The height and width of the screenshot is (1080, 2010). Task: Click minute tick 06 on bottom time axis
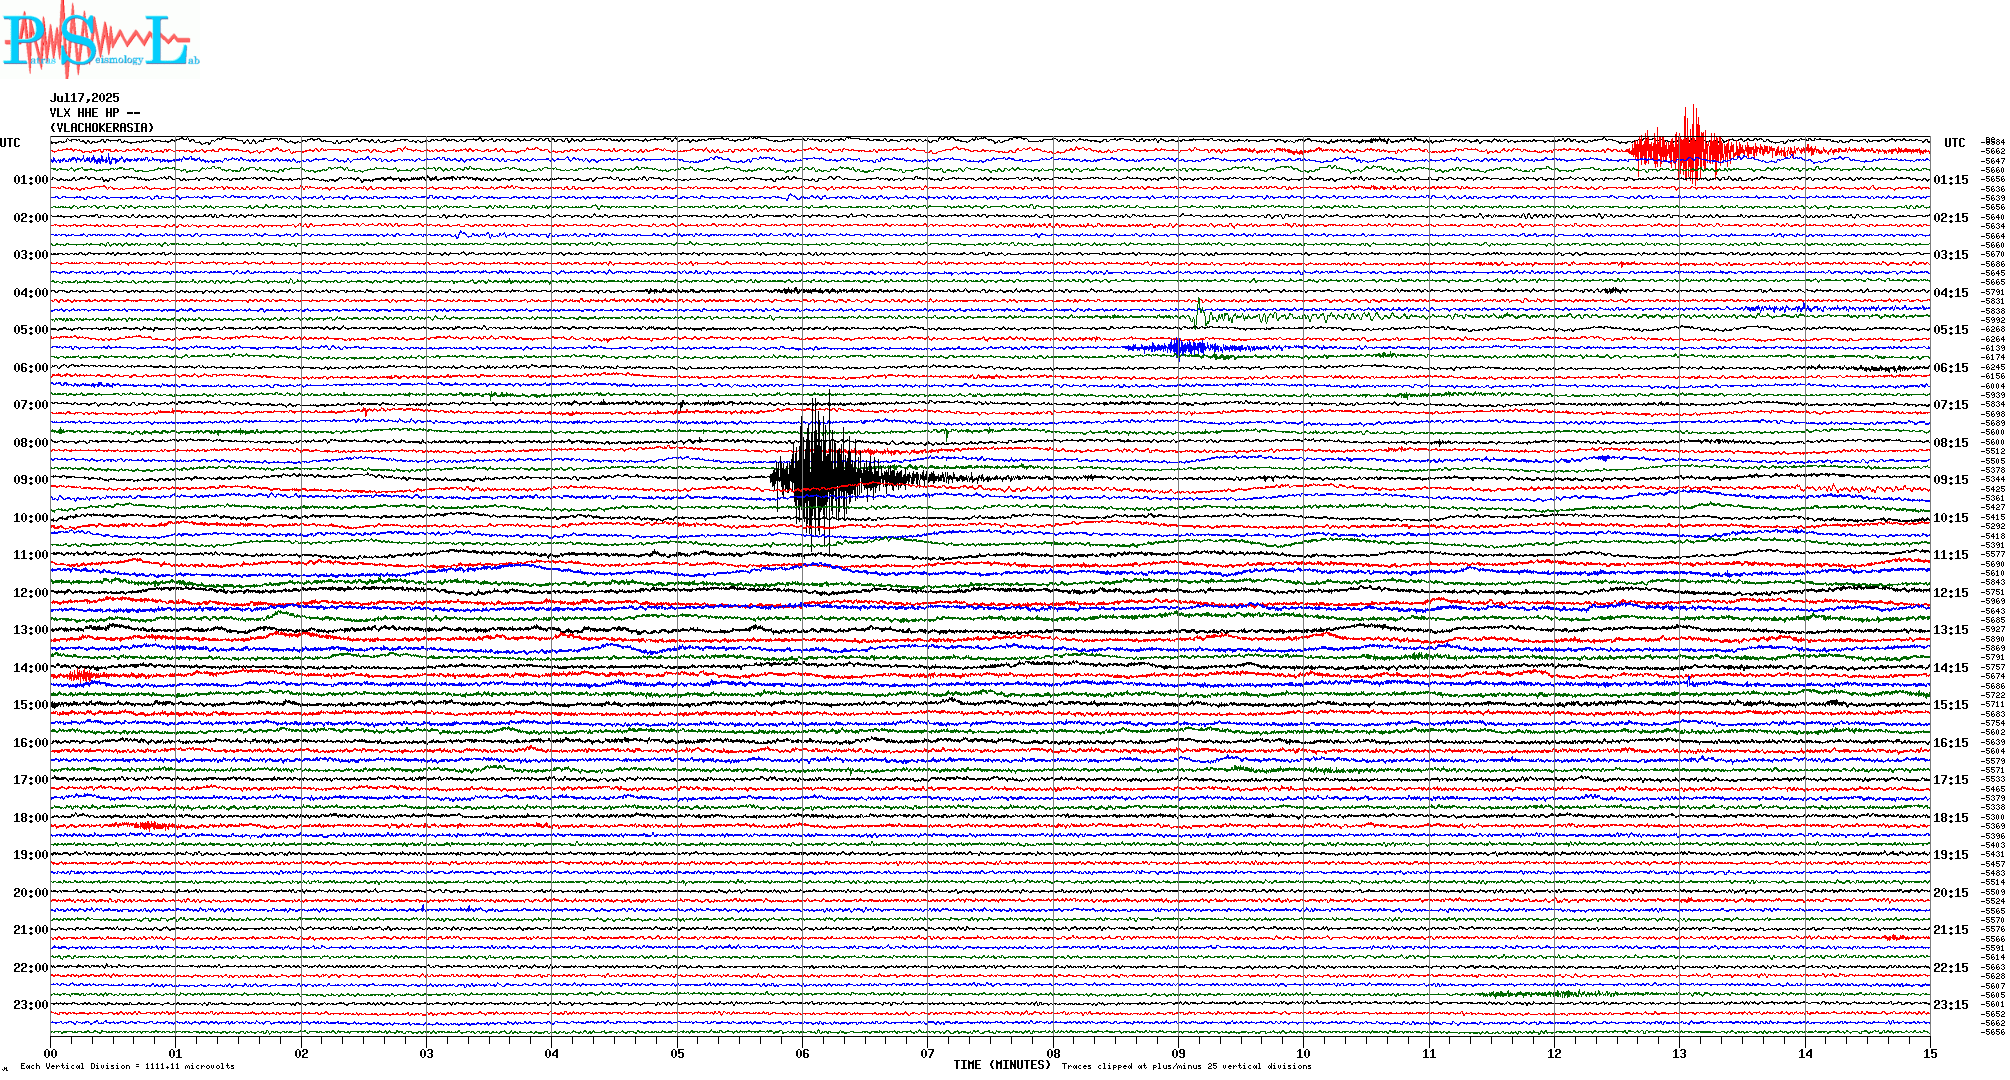click(802, 1053)
